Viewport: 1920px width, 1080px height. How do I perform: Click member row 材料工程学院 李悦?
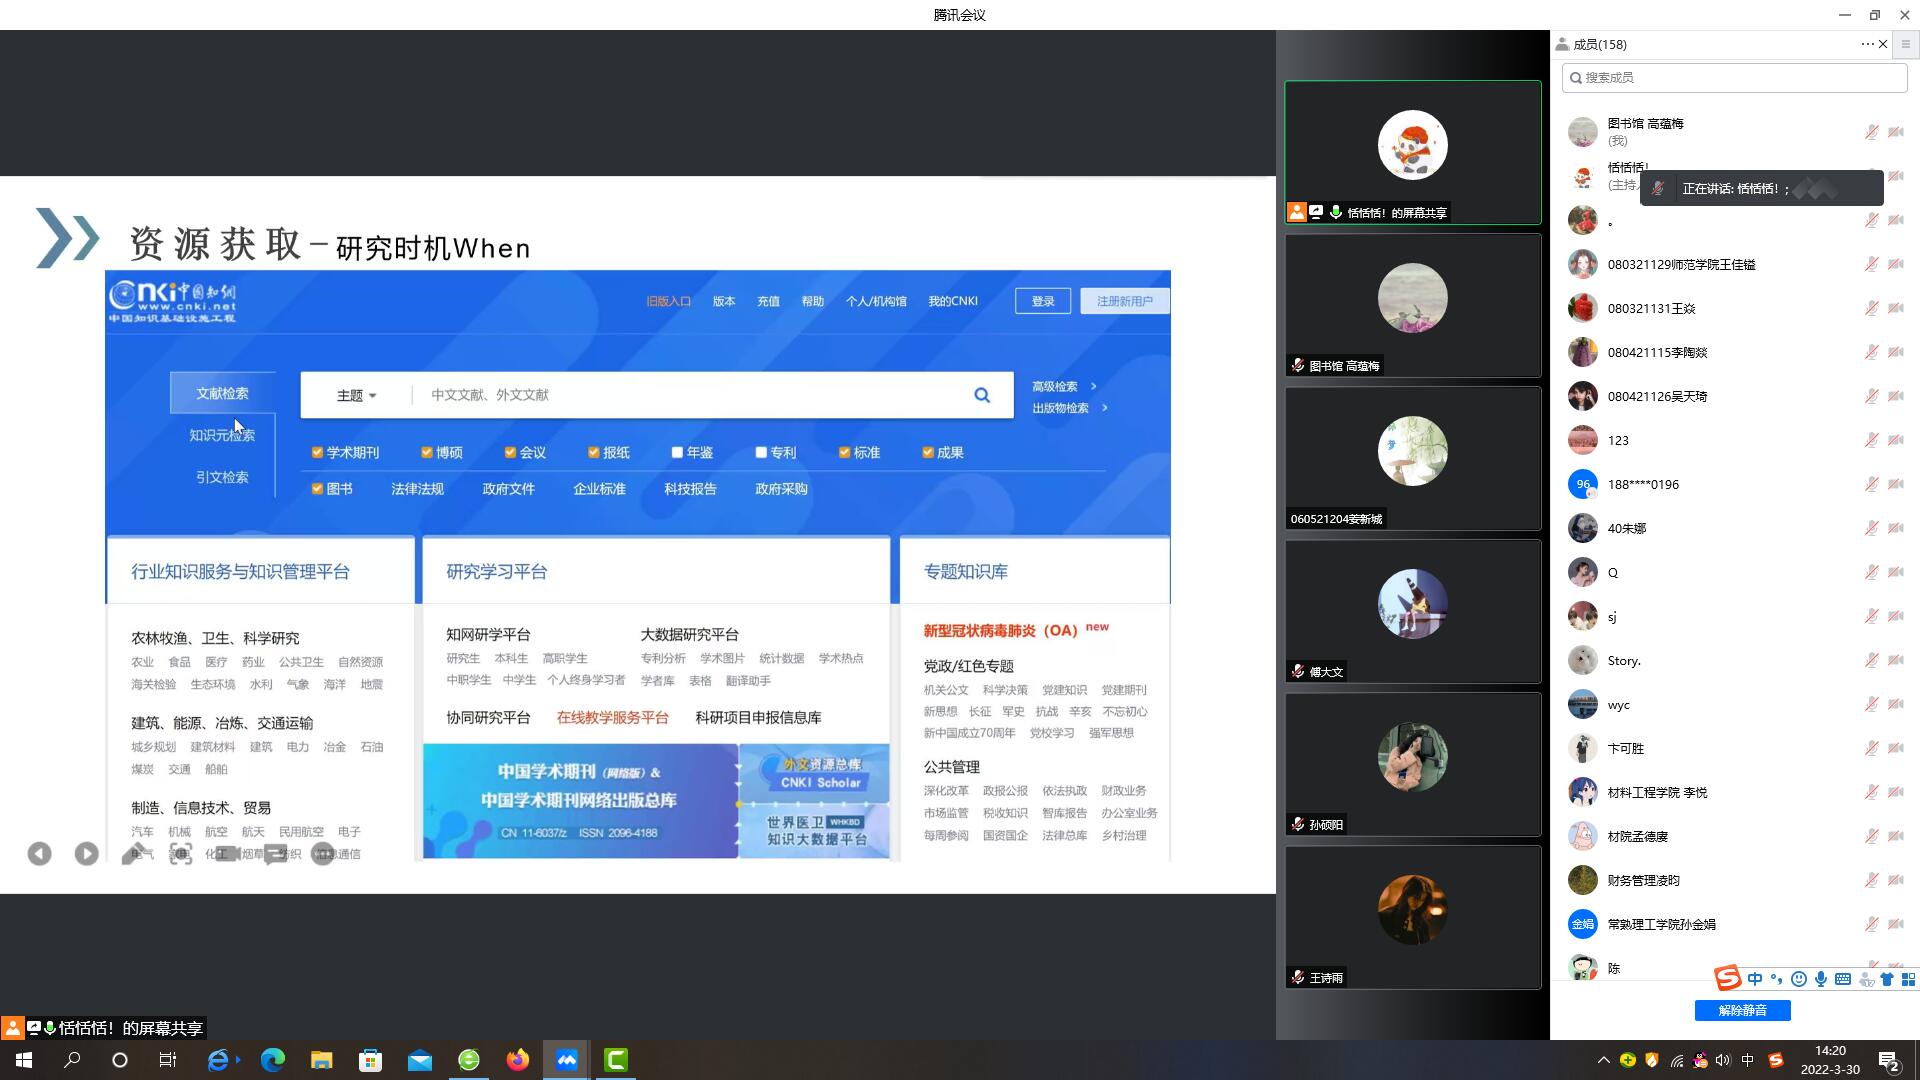click(x=1735, y=792)
